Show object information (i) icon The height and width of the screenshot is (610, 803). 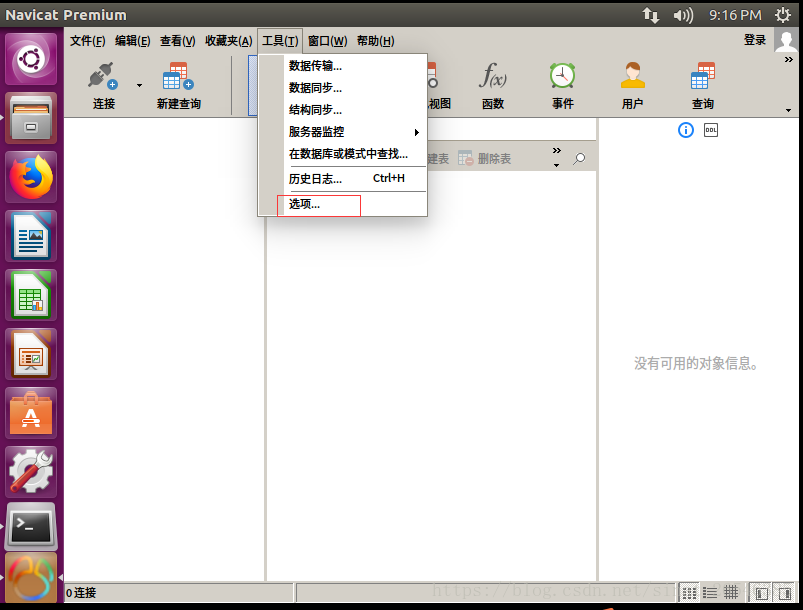point(686,130)
